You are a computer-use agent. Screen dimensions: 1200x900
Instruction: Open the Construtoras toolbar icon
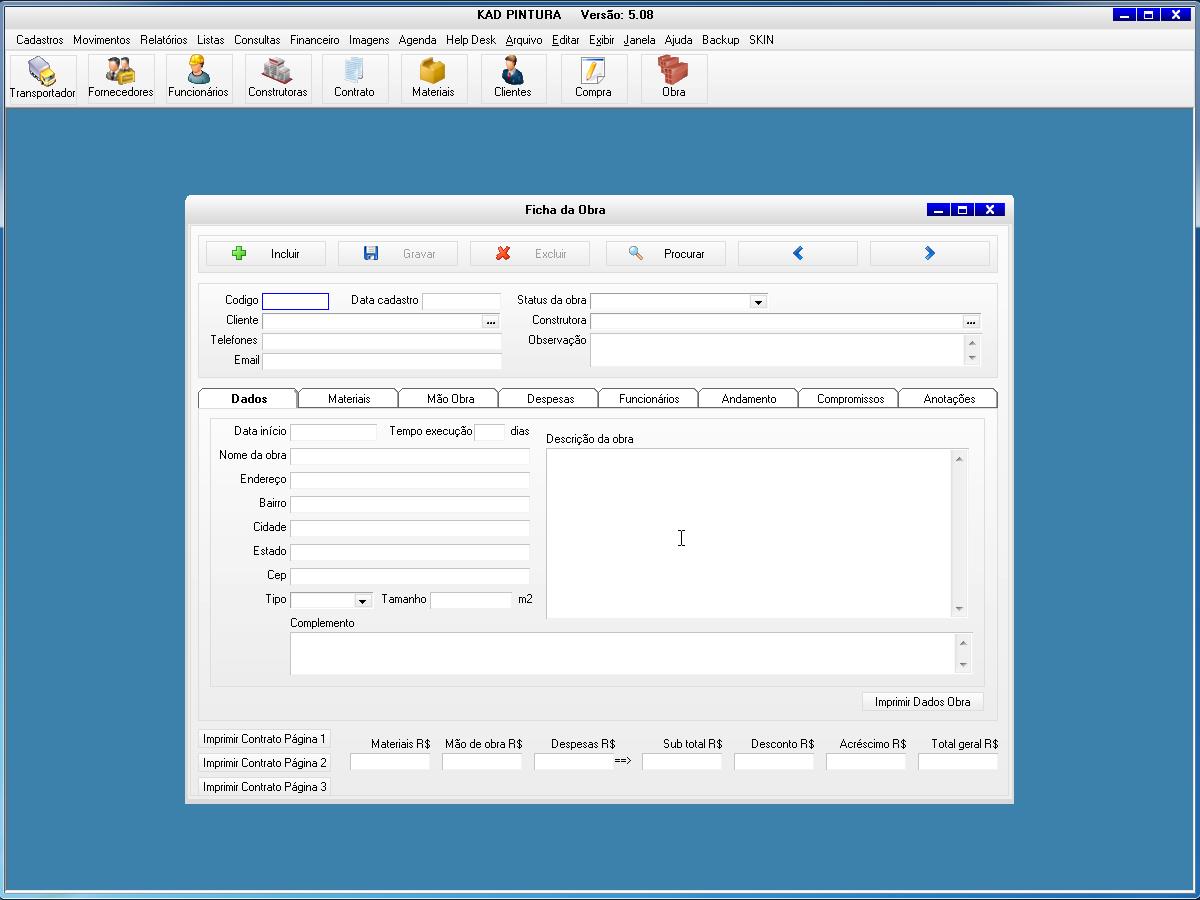point(277,78)
